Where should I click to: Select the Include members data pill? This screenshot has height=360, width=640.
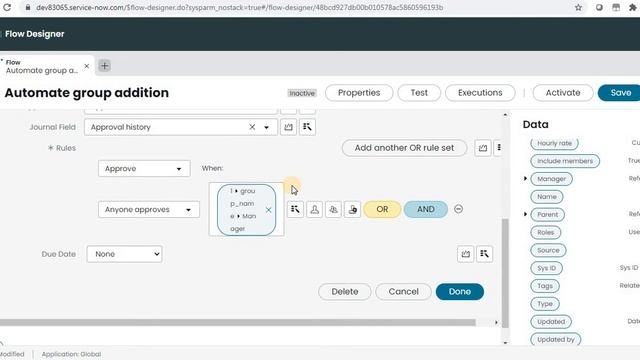click(565, 161)
